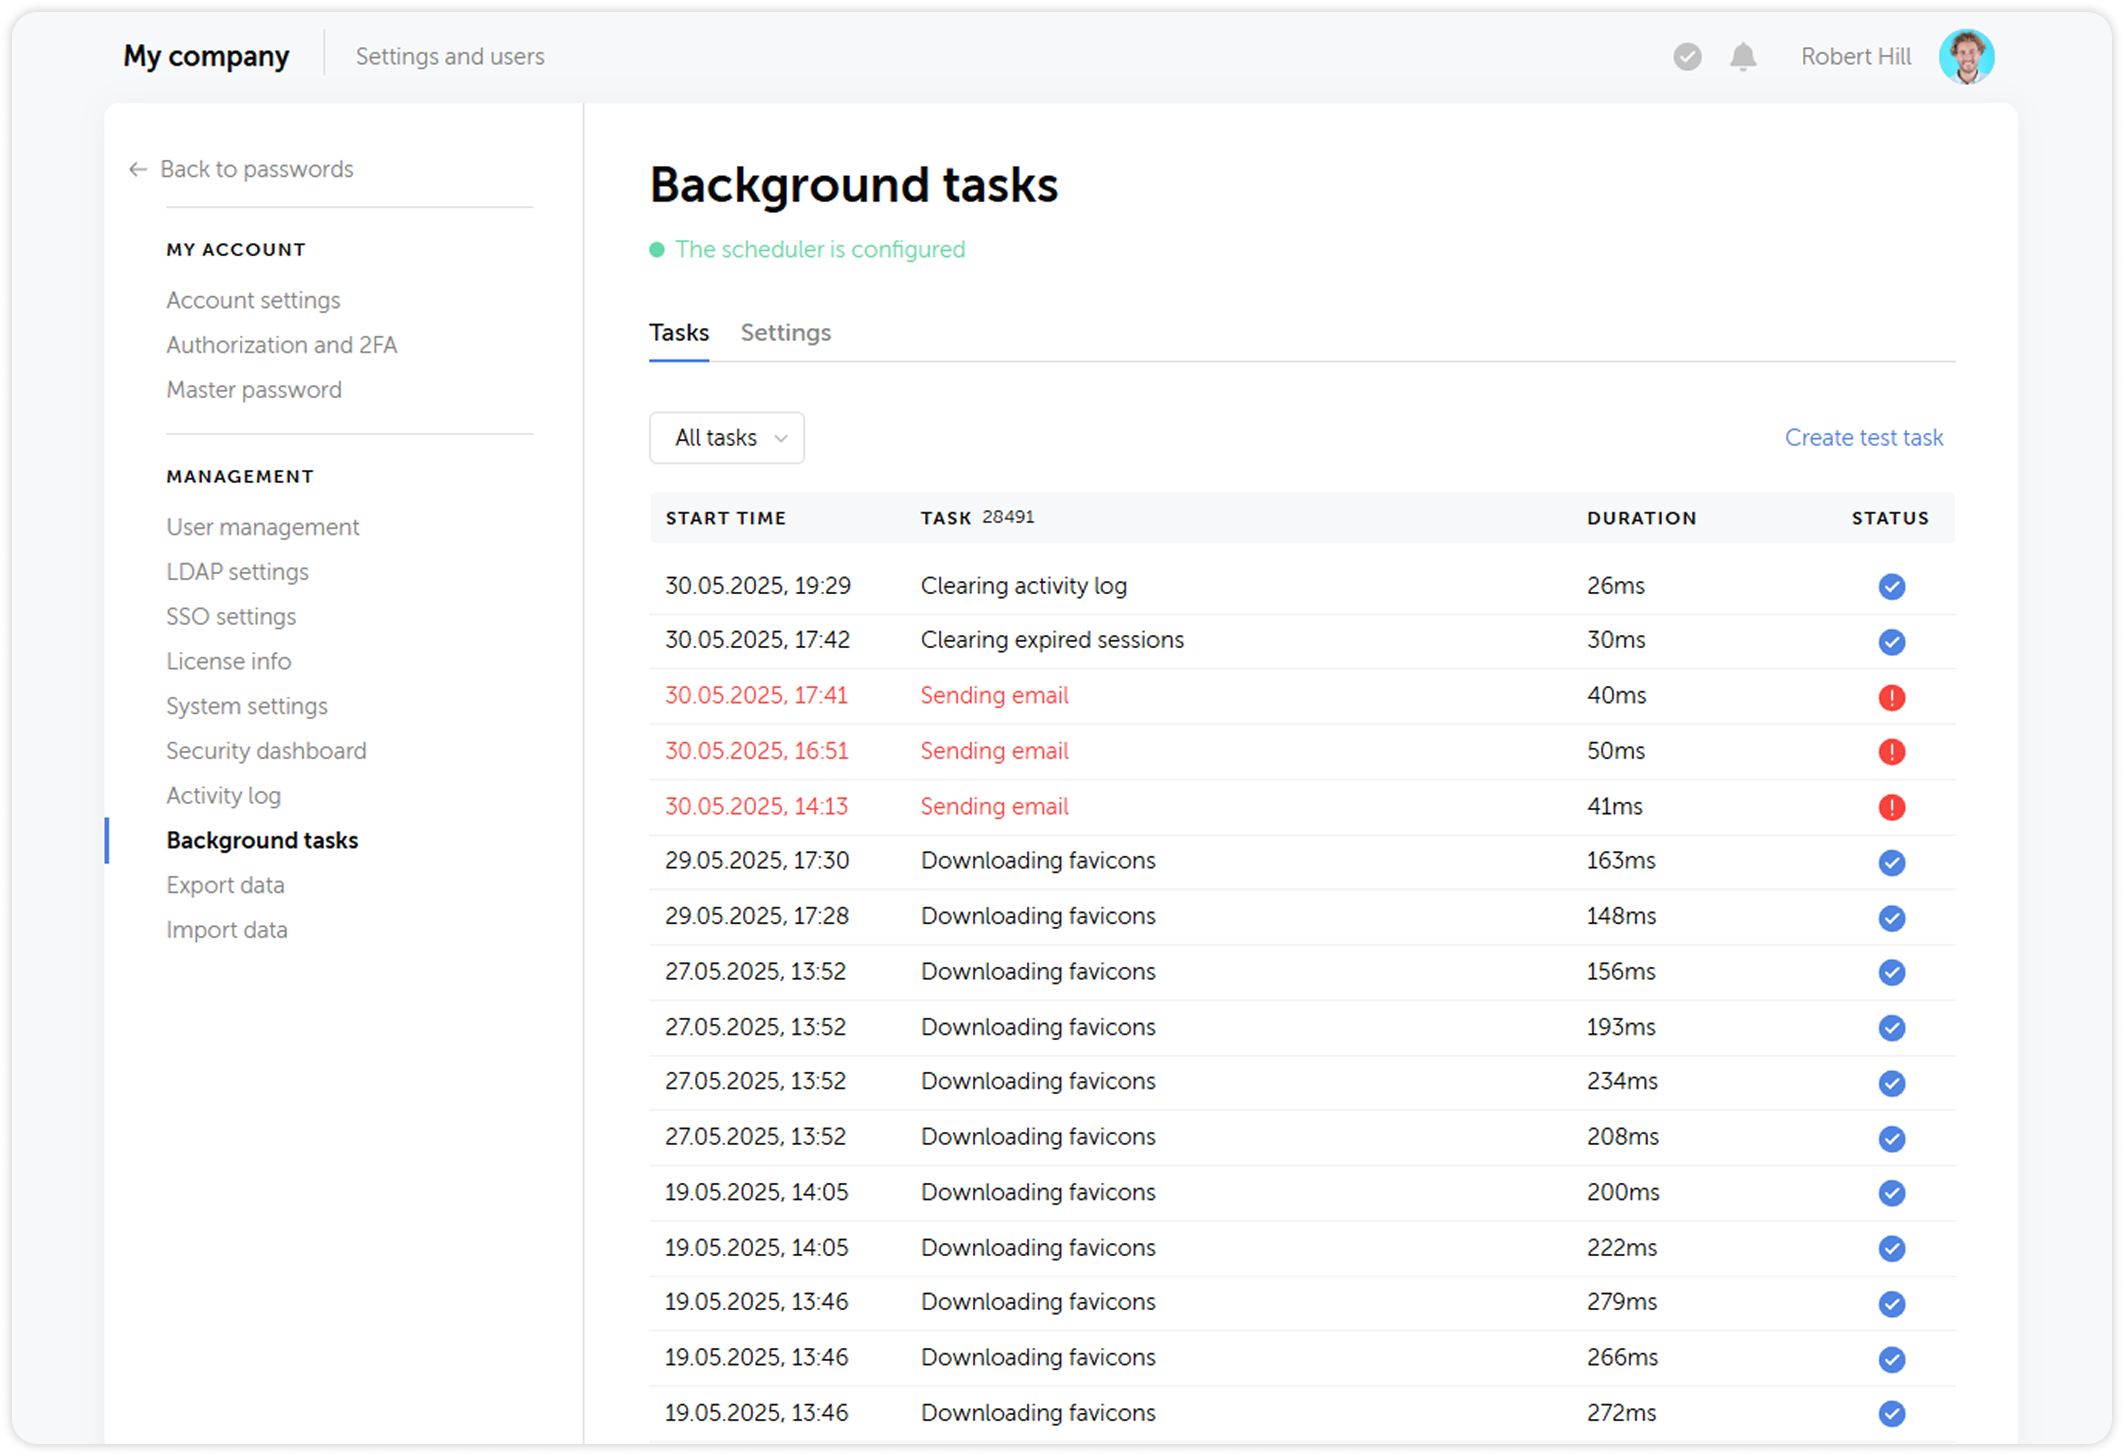Open Robert Hill profile avatar
The width and height of the screenshot is (2124, 1456).
tap(1966, 57)
